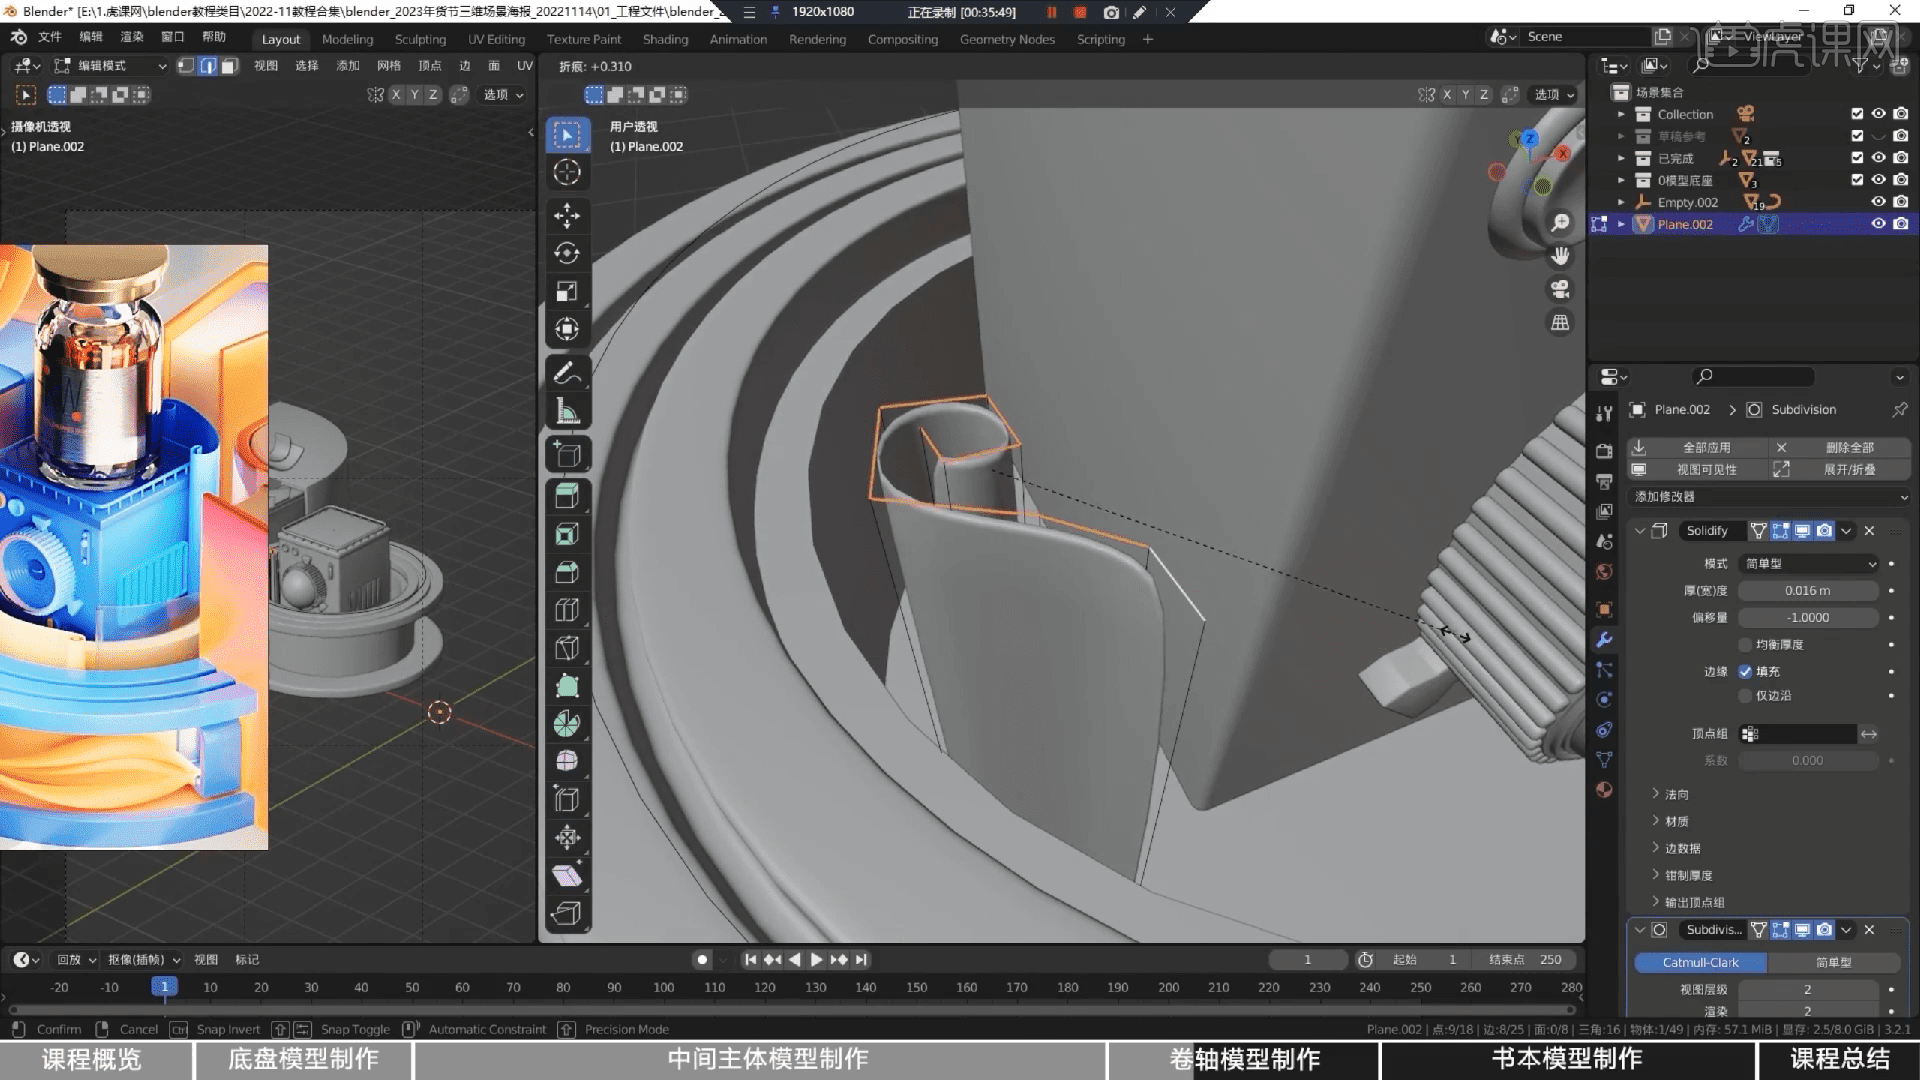1920x1080 pixels.
Task: Open the 编辑模式 mode dropdown
Action: 109,66
